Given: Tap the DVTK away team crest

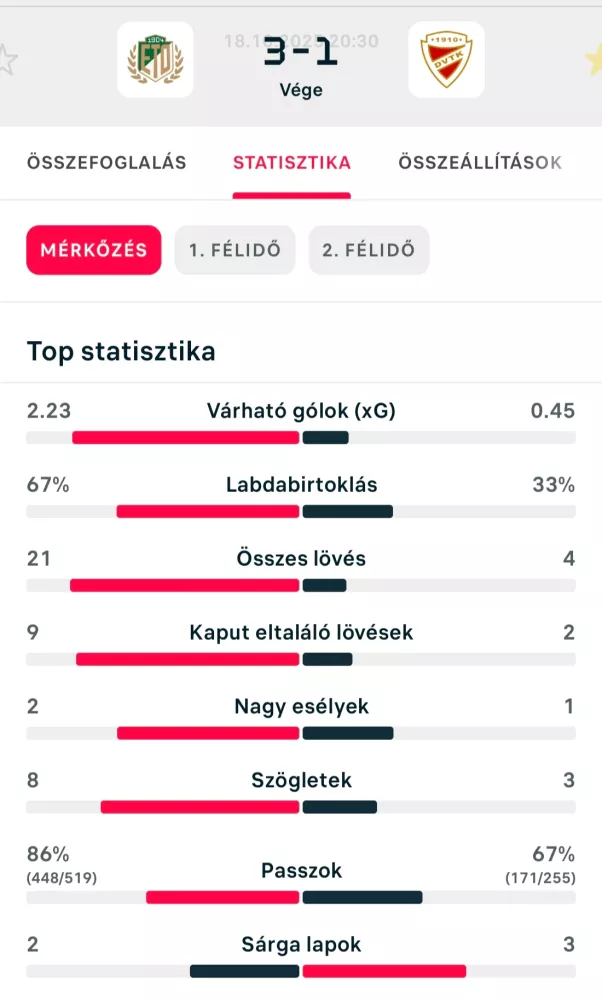Looking at the screenshot, I should [446, 60].
